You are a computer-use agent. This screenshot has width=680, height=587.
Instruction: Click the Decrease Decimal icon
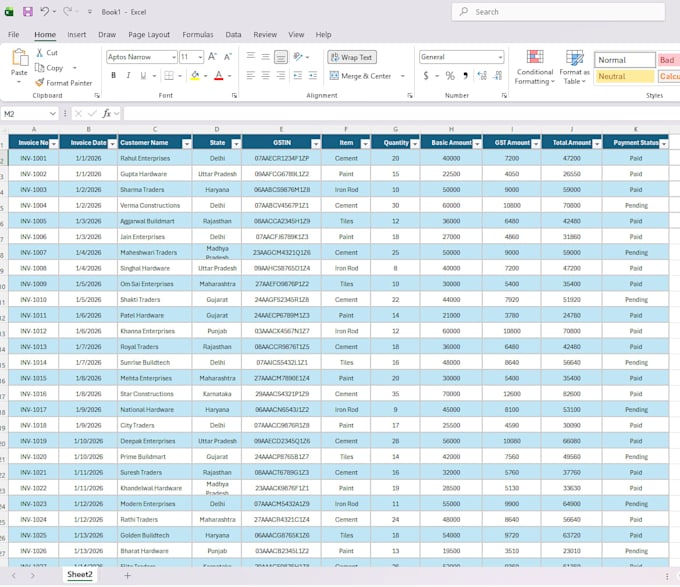(498, 76)
